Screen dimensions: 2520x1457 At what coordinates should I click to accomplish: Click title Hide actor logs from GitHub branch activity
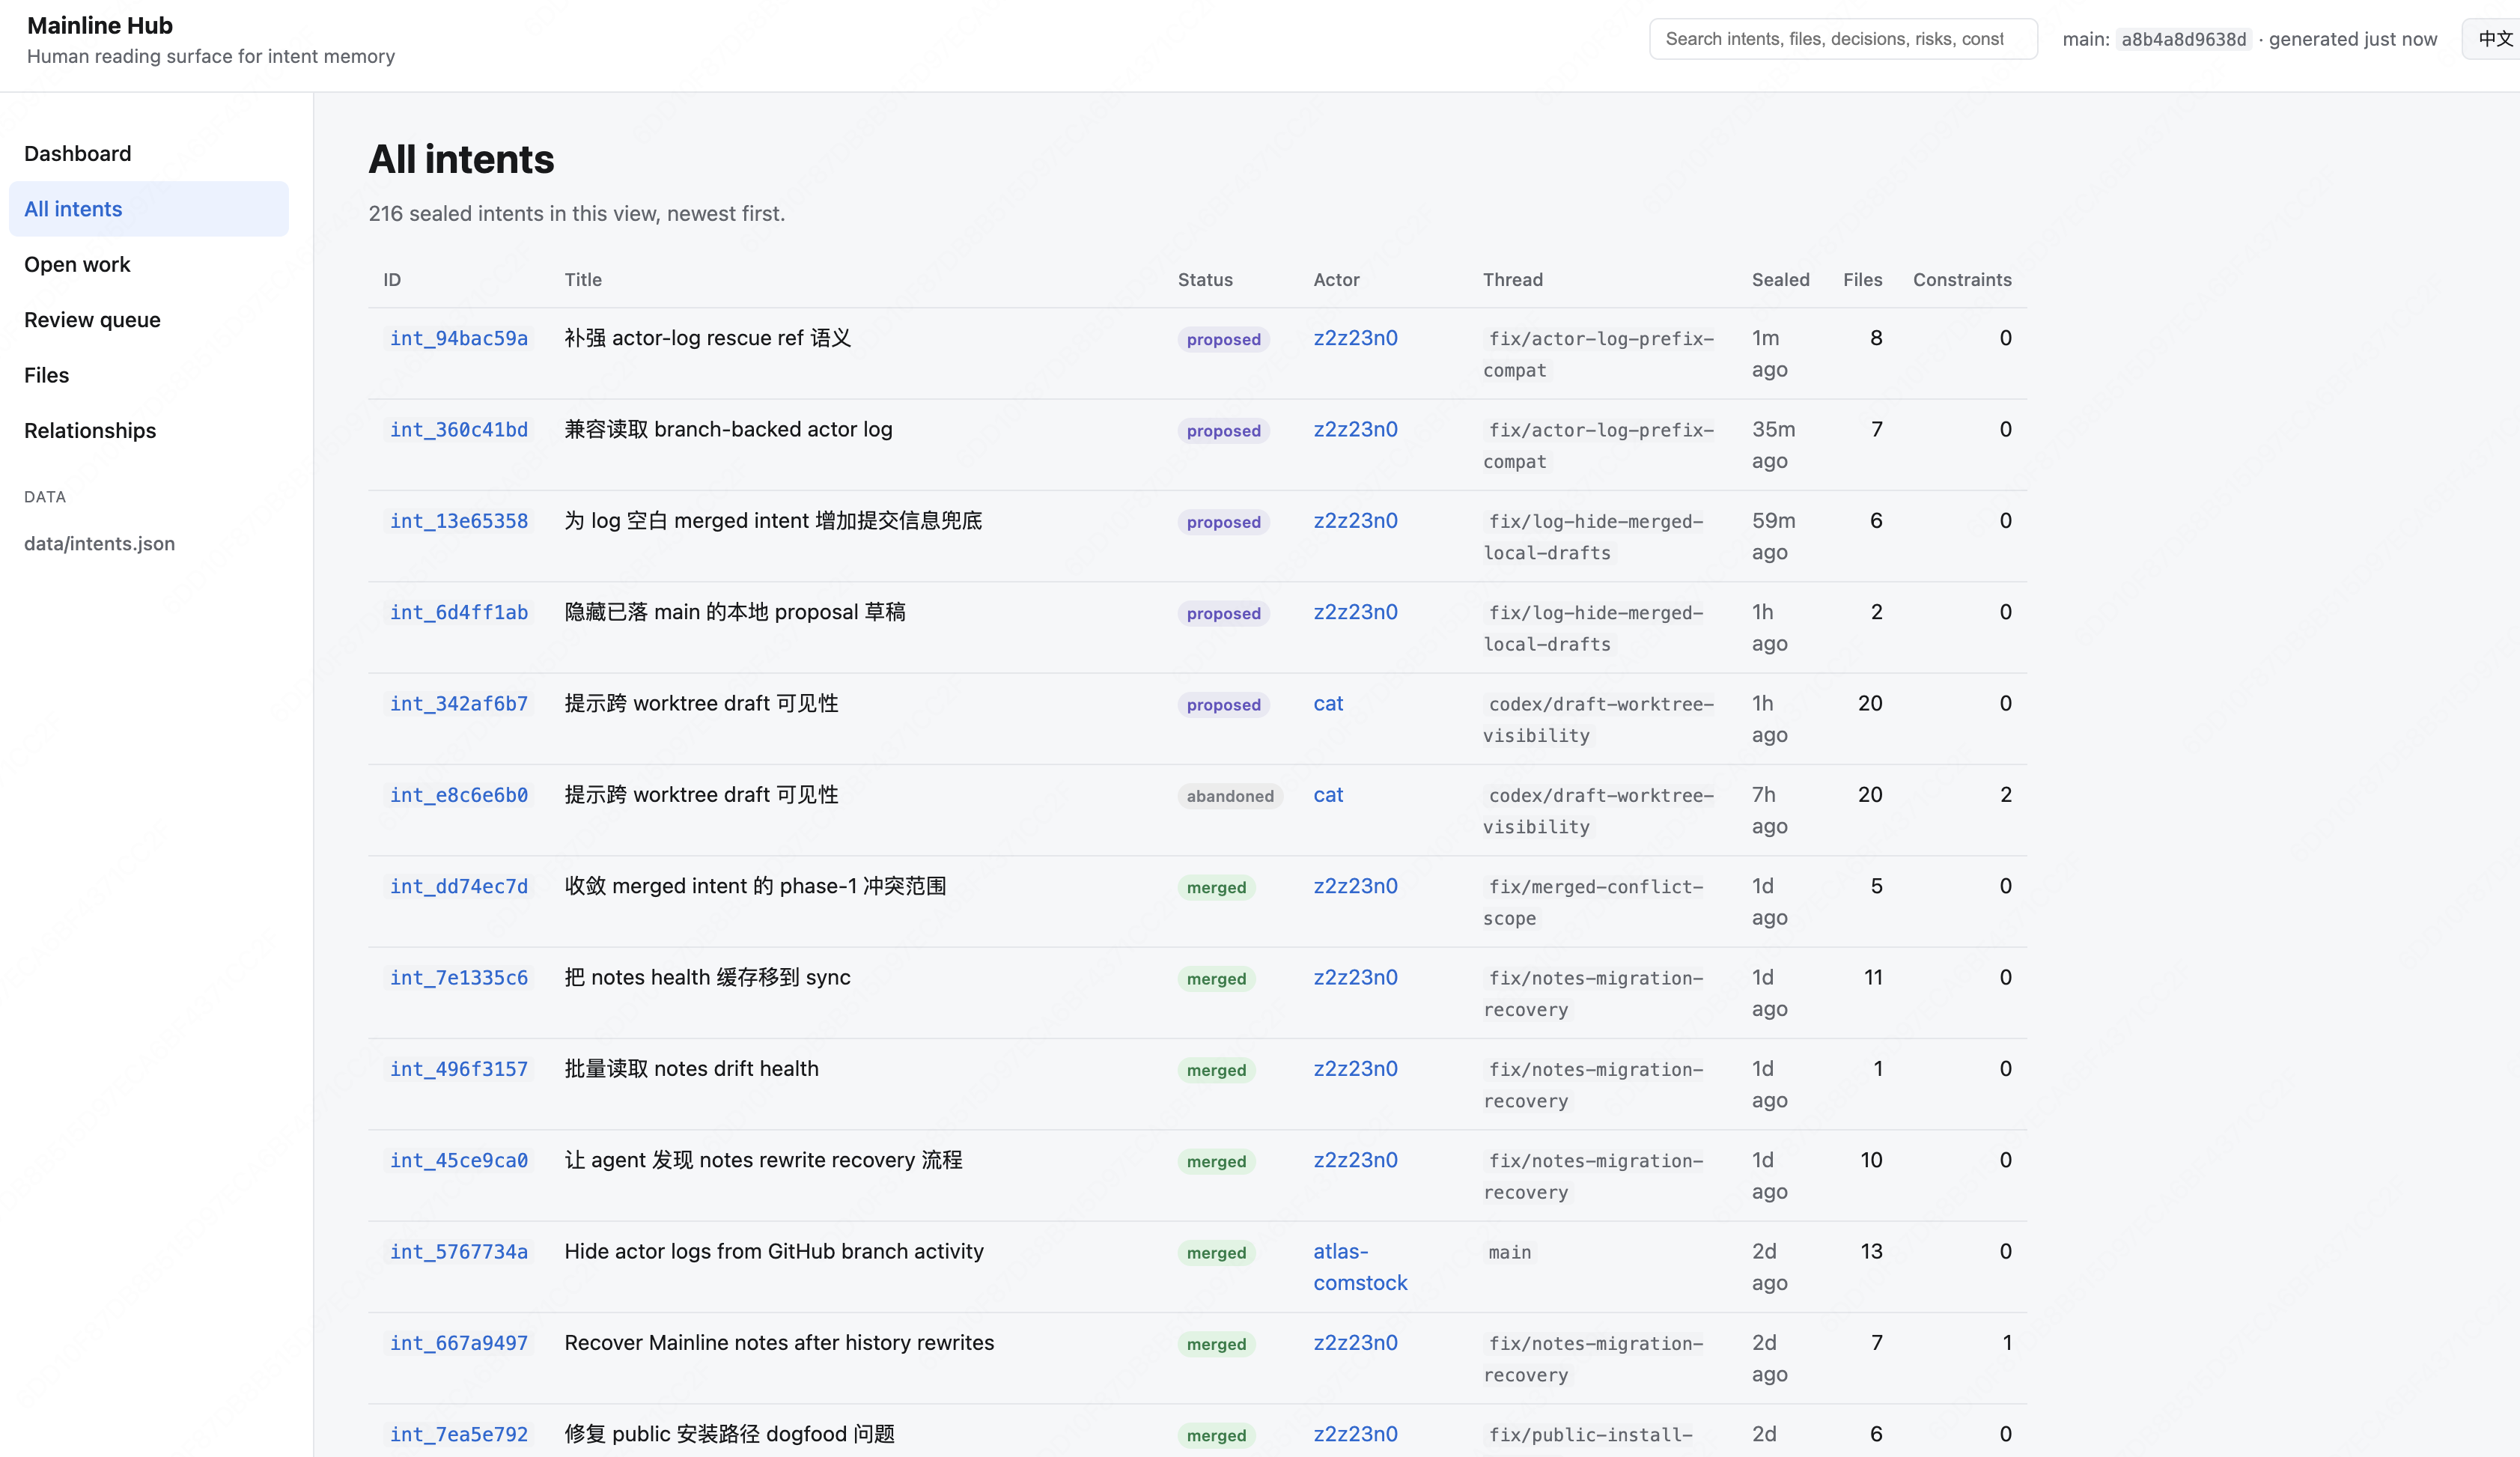pyautogui.click(x=774, y=1251)
